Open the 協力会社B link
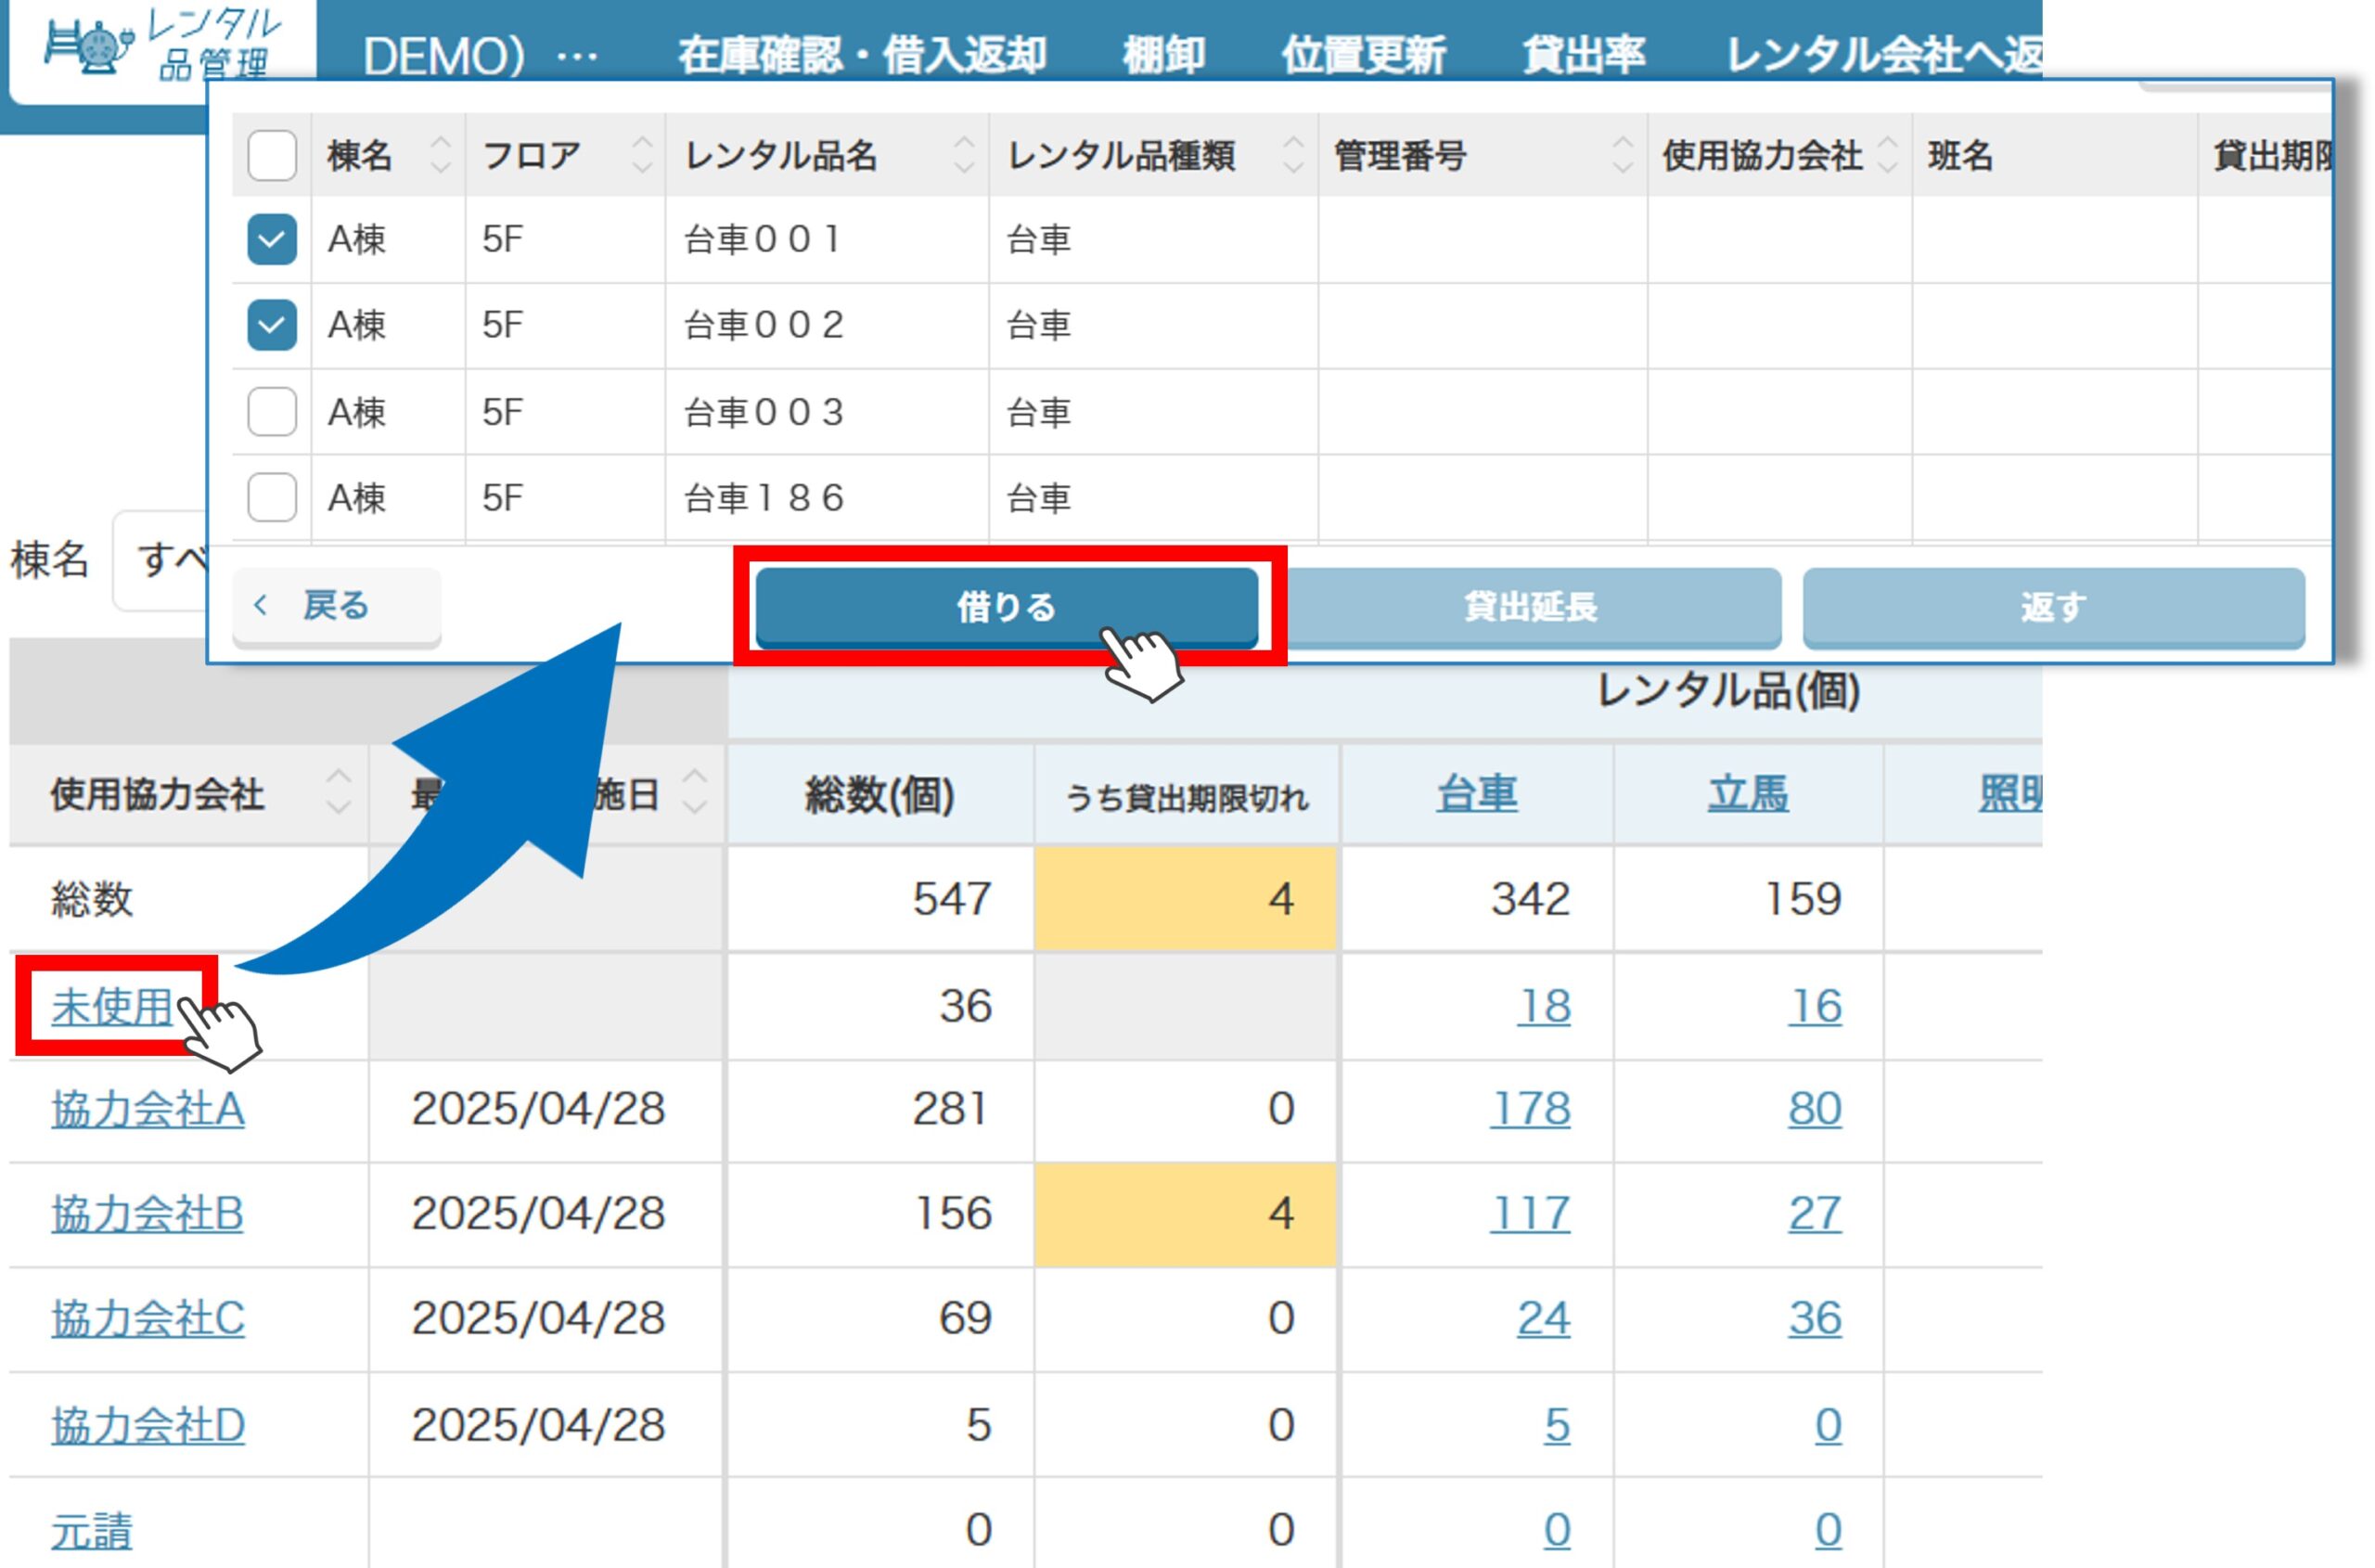This screenshot has width=2375, height=1568. 147,1214
